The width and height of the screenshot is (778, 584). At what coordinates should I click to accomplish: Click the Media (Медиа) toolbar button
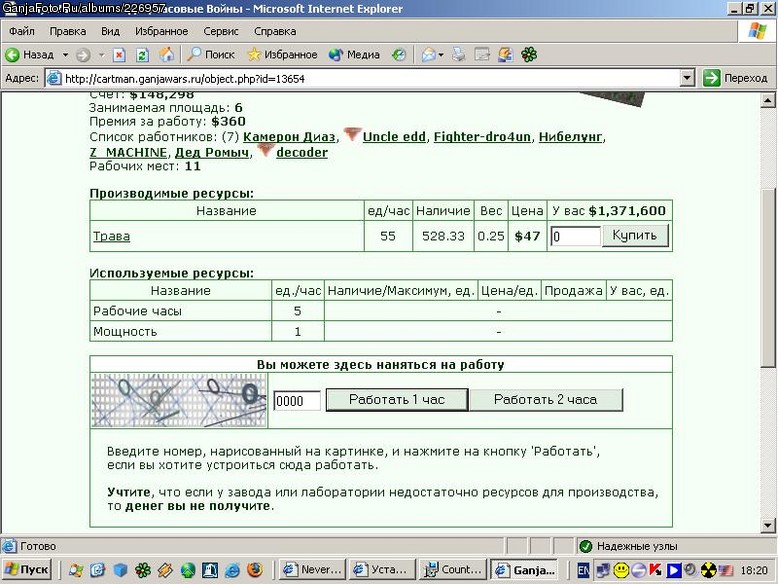pos(354,55)
